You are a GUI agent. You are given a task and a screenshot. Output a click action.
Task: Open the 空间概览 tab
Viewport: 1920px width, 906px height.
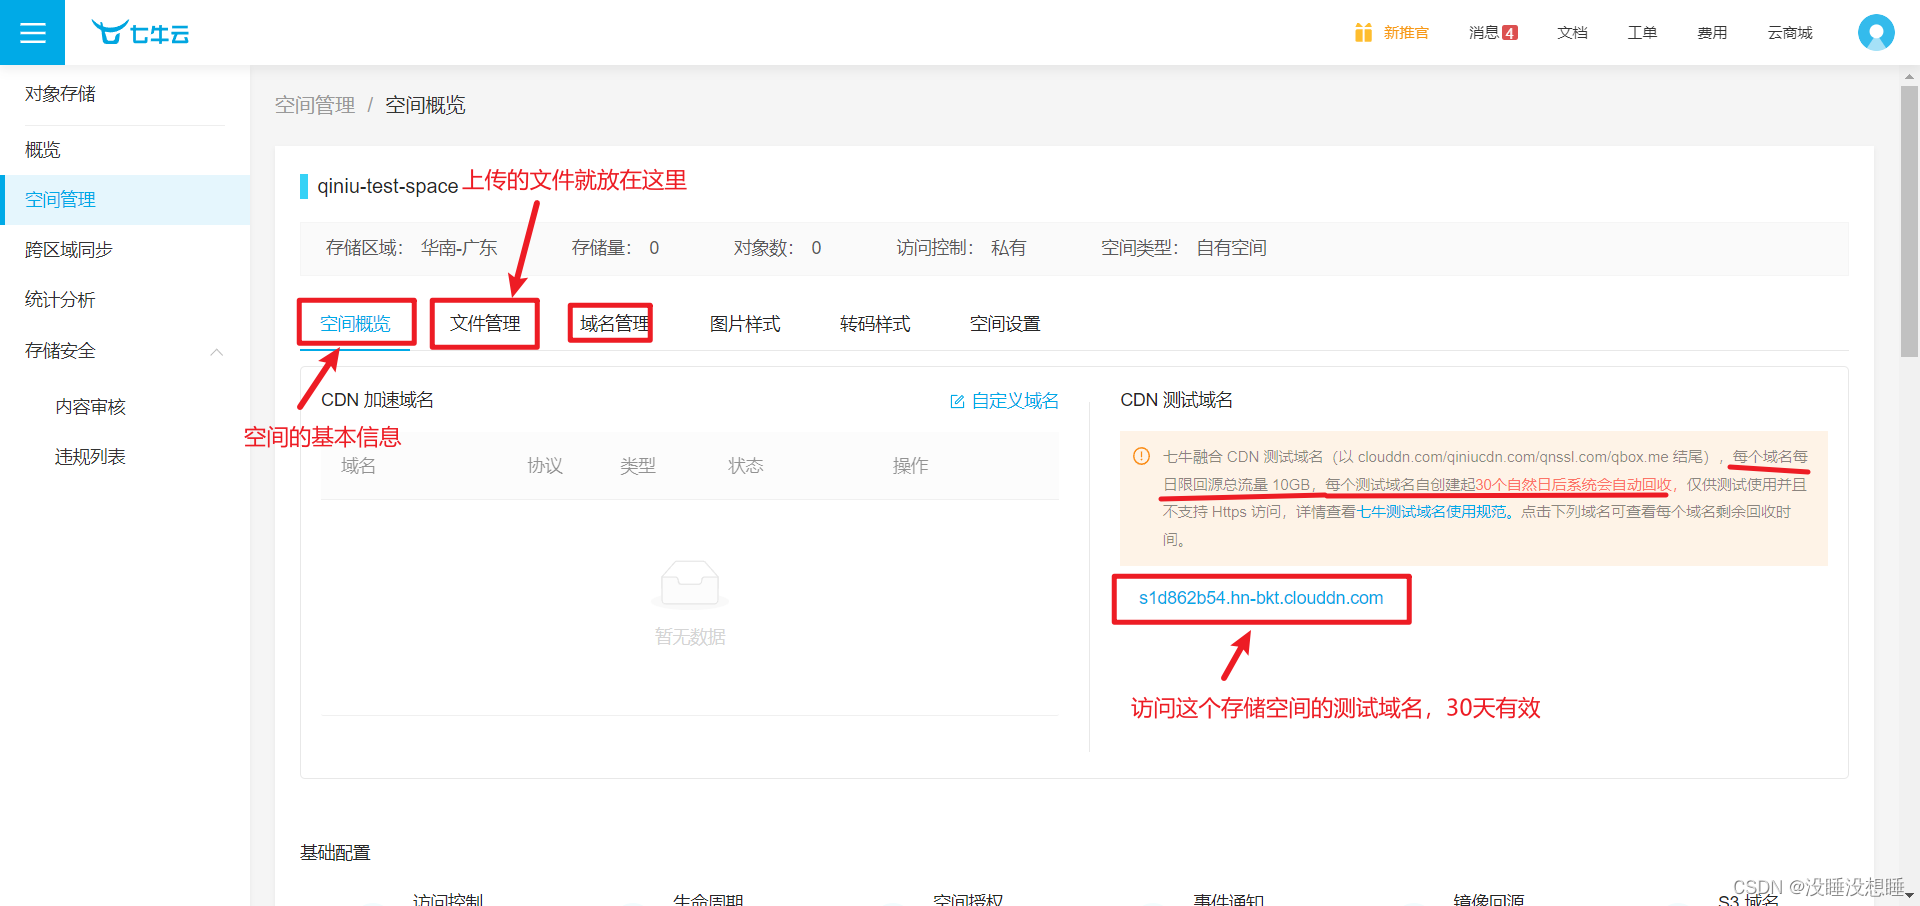click(355, 324)
